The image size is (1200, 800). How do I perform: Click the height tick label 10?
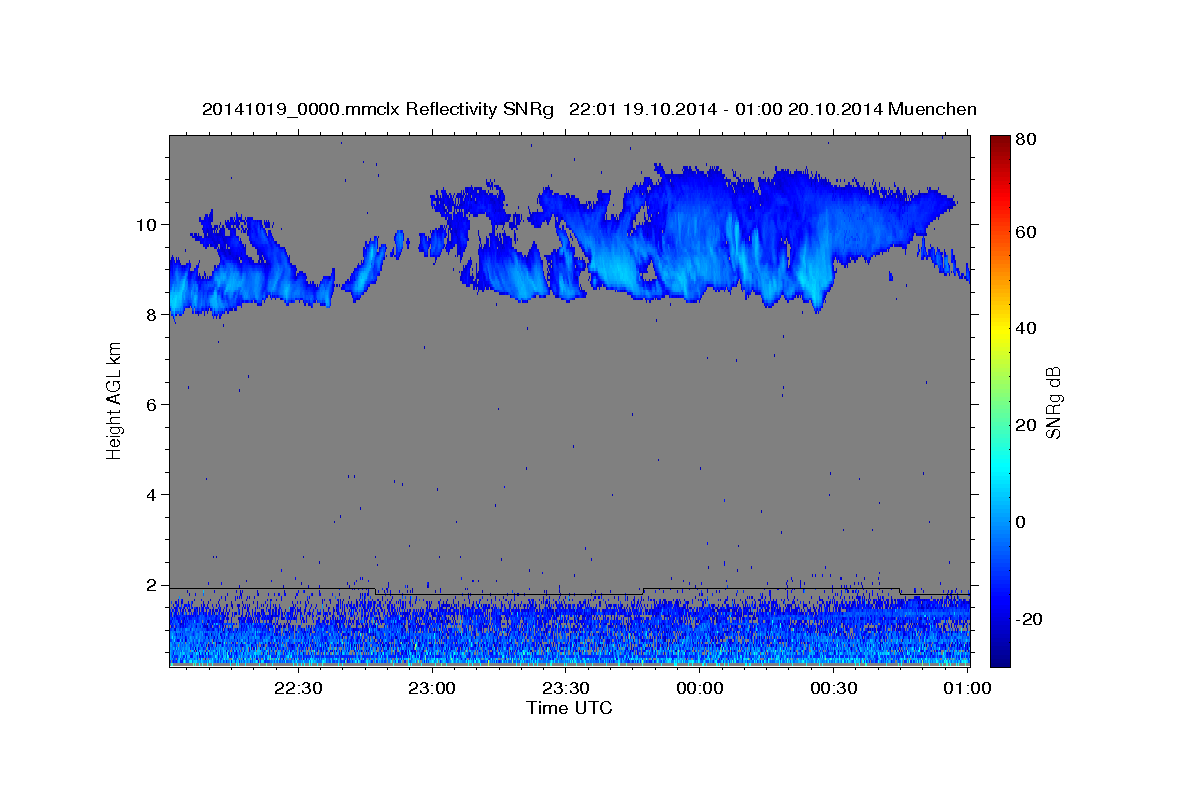click(x=148, y=224)
